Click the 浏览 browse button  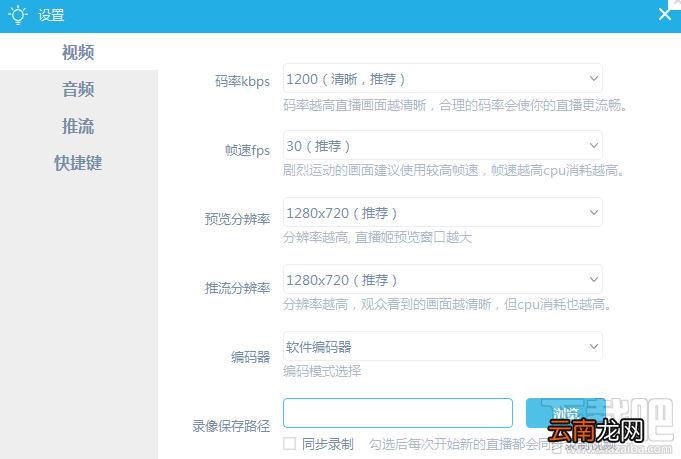point(565,413)
